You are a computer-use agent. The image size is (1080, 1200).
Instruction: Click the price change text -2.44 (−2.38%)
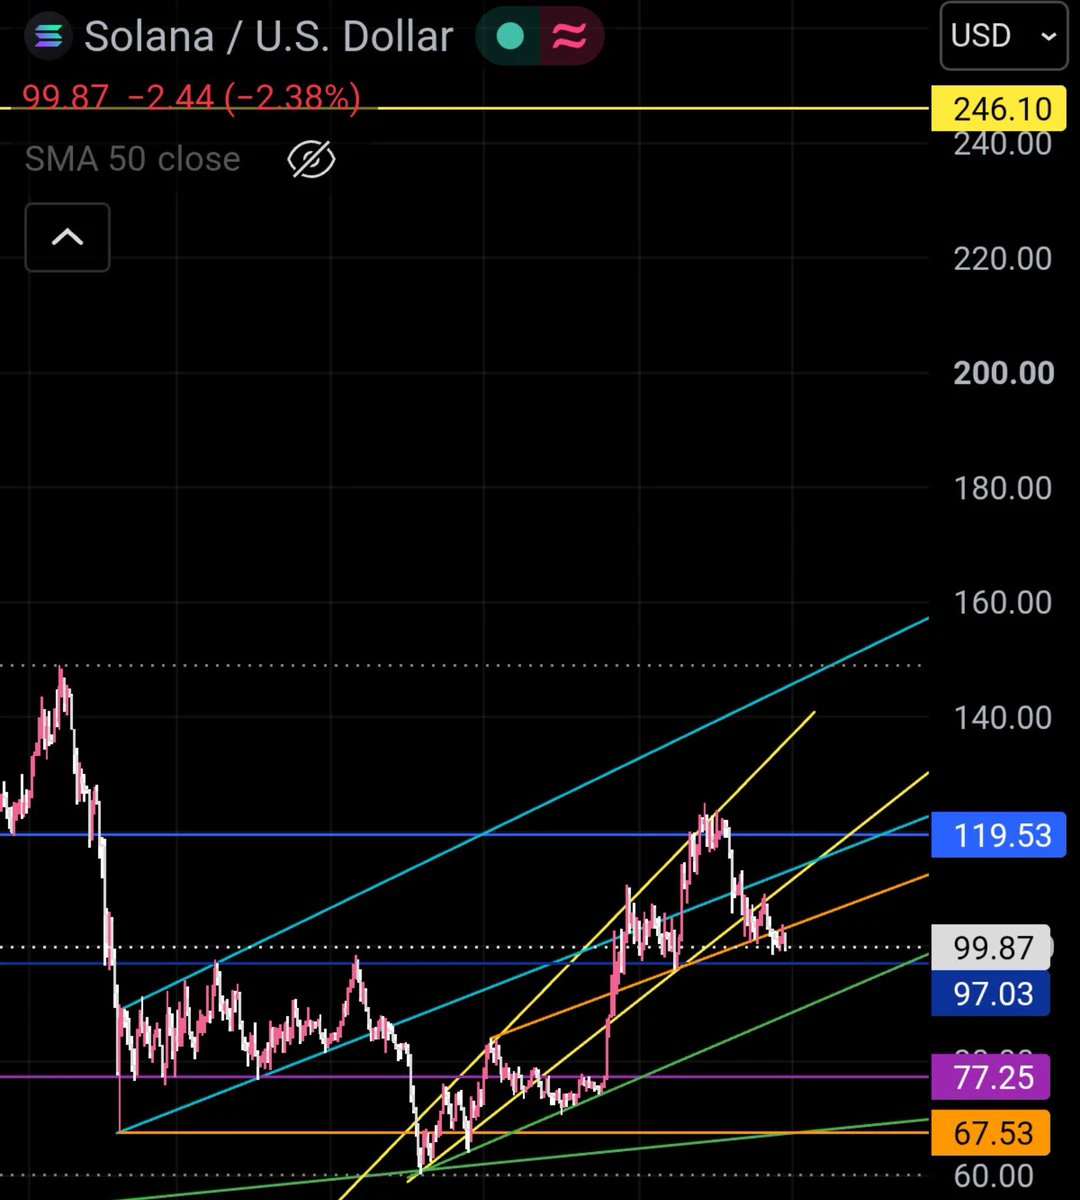(x=244, y=97)
